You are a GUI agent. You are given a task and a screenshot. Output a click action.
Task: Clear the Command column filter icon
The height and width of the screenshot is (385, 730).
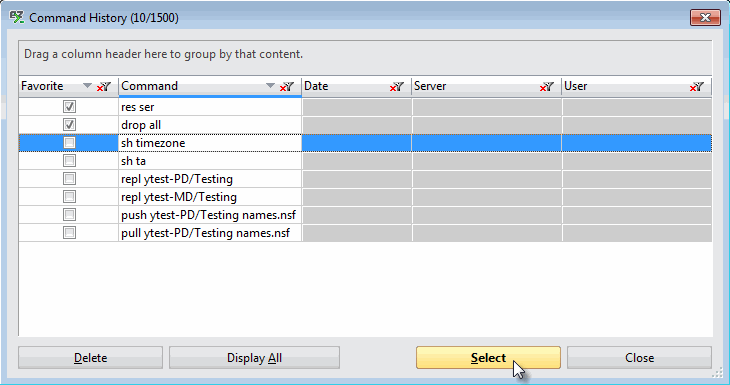pos(287,87)
